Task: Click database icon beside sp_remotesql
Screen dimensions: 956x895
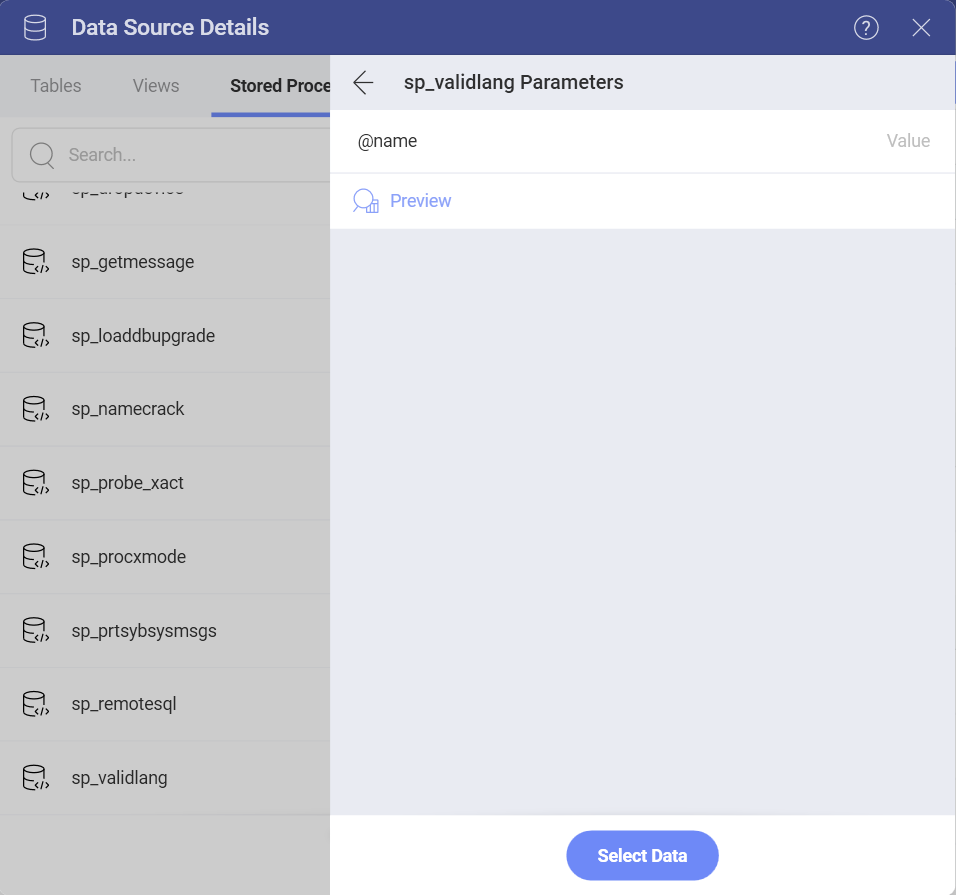Action: click(x=34, y=703)
